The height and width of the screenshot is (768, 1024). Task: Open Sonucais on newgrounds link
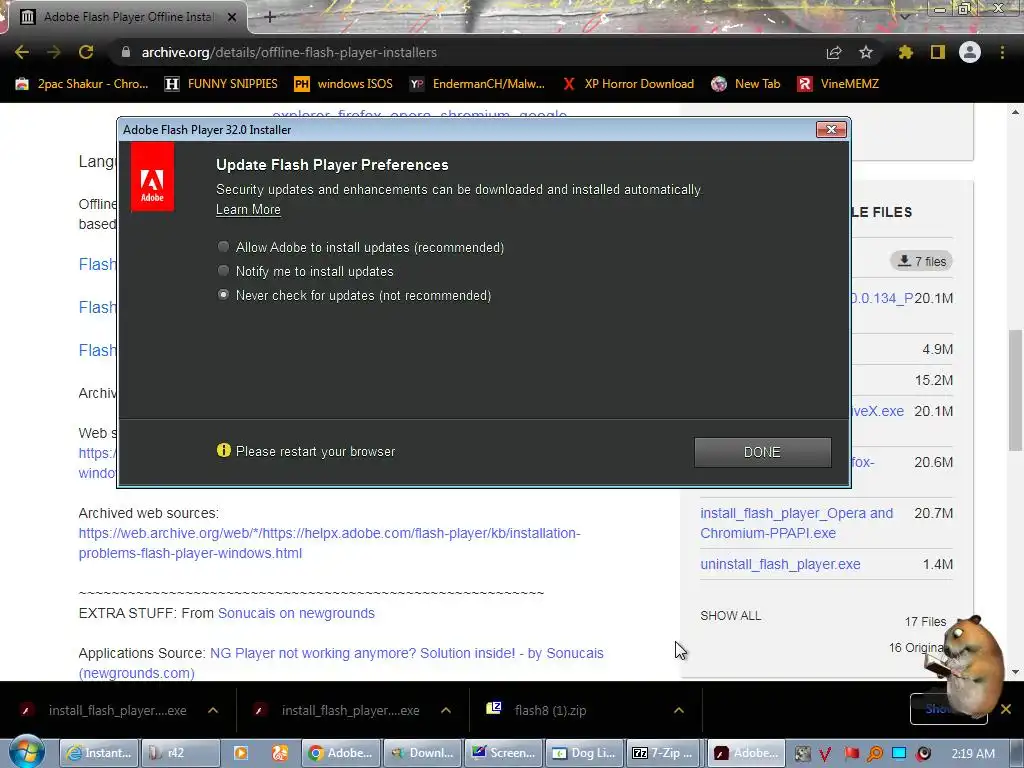tap(296, 613)
